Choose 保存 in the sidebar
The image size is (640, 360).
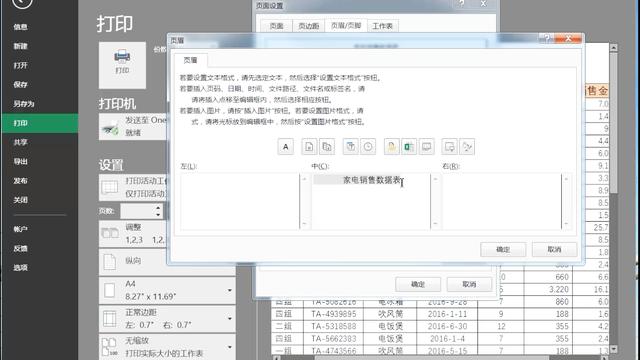point(20,84)
